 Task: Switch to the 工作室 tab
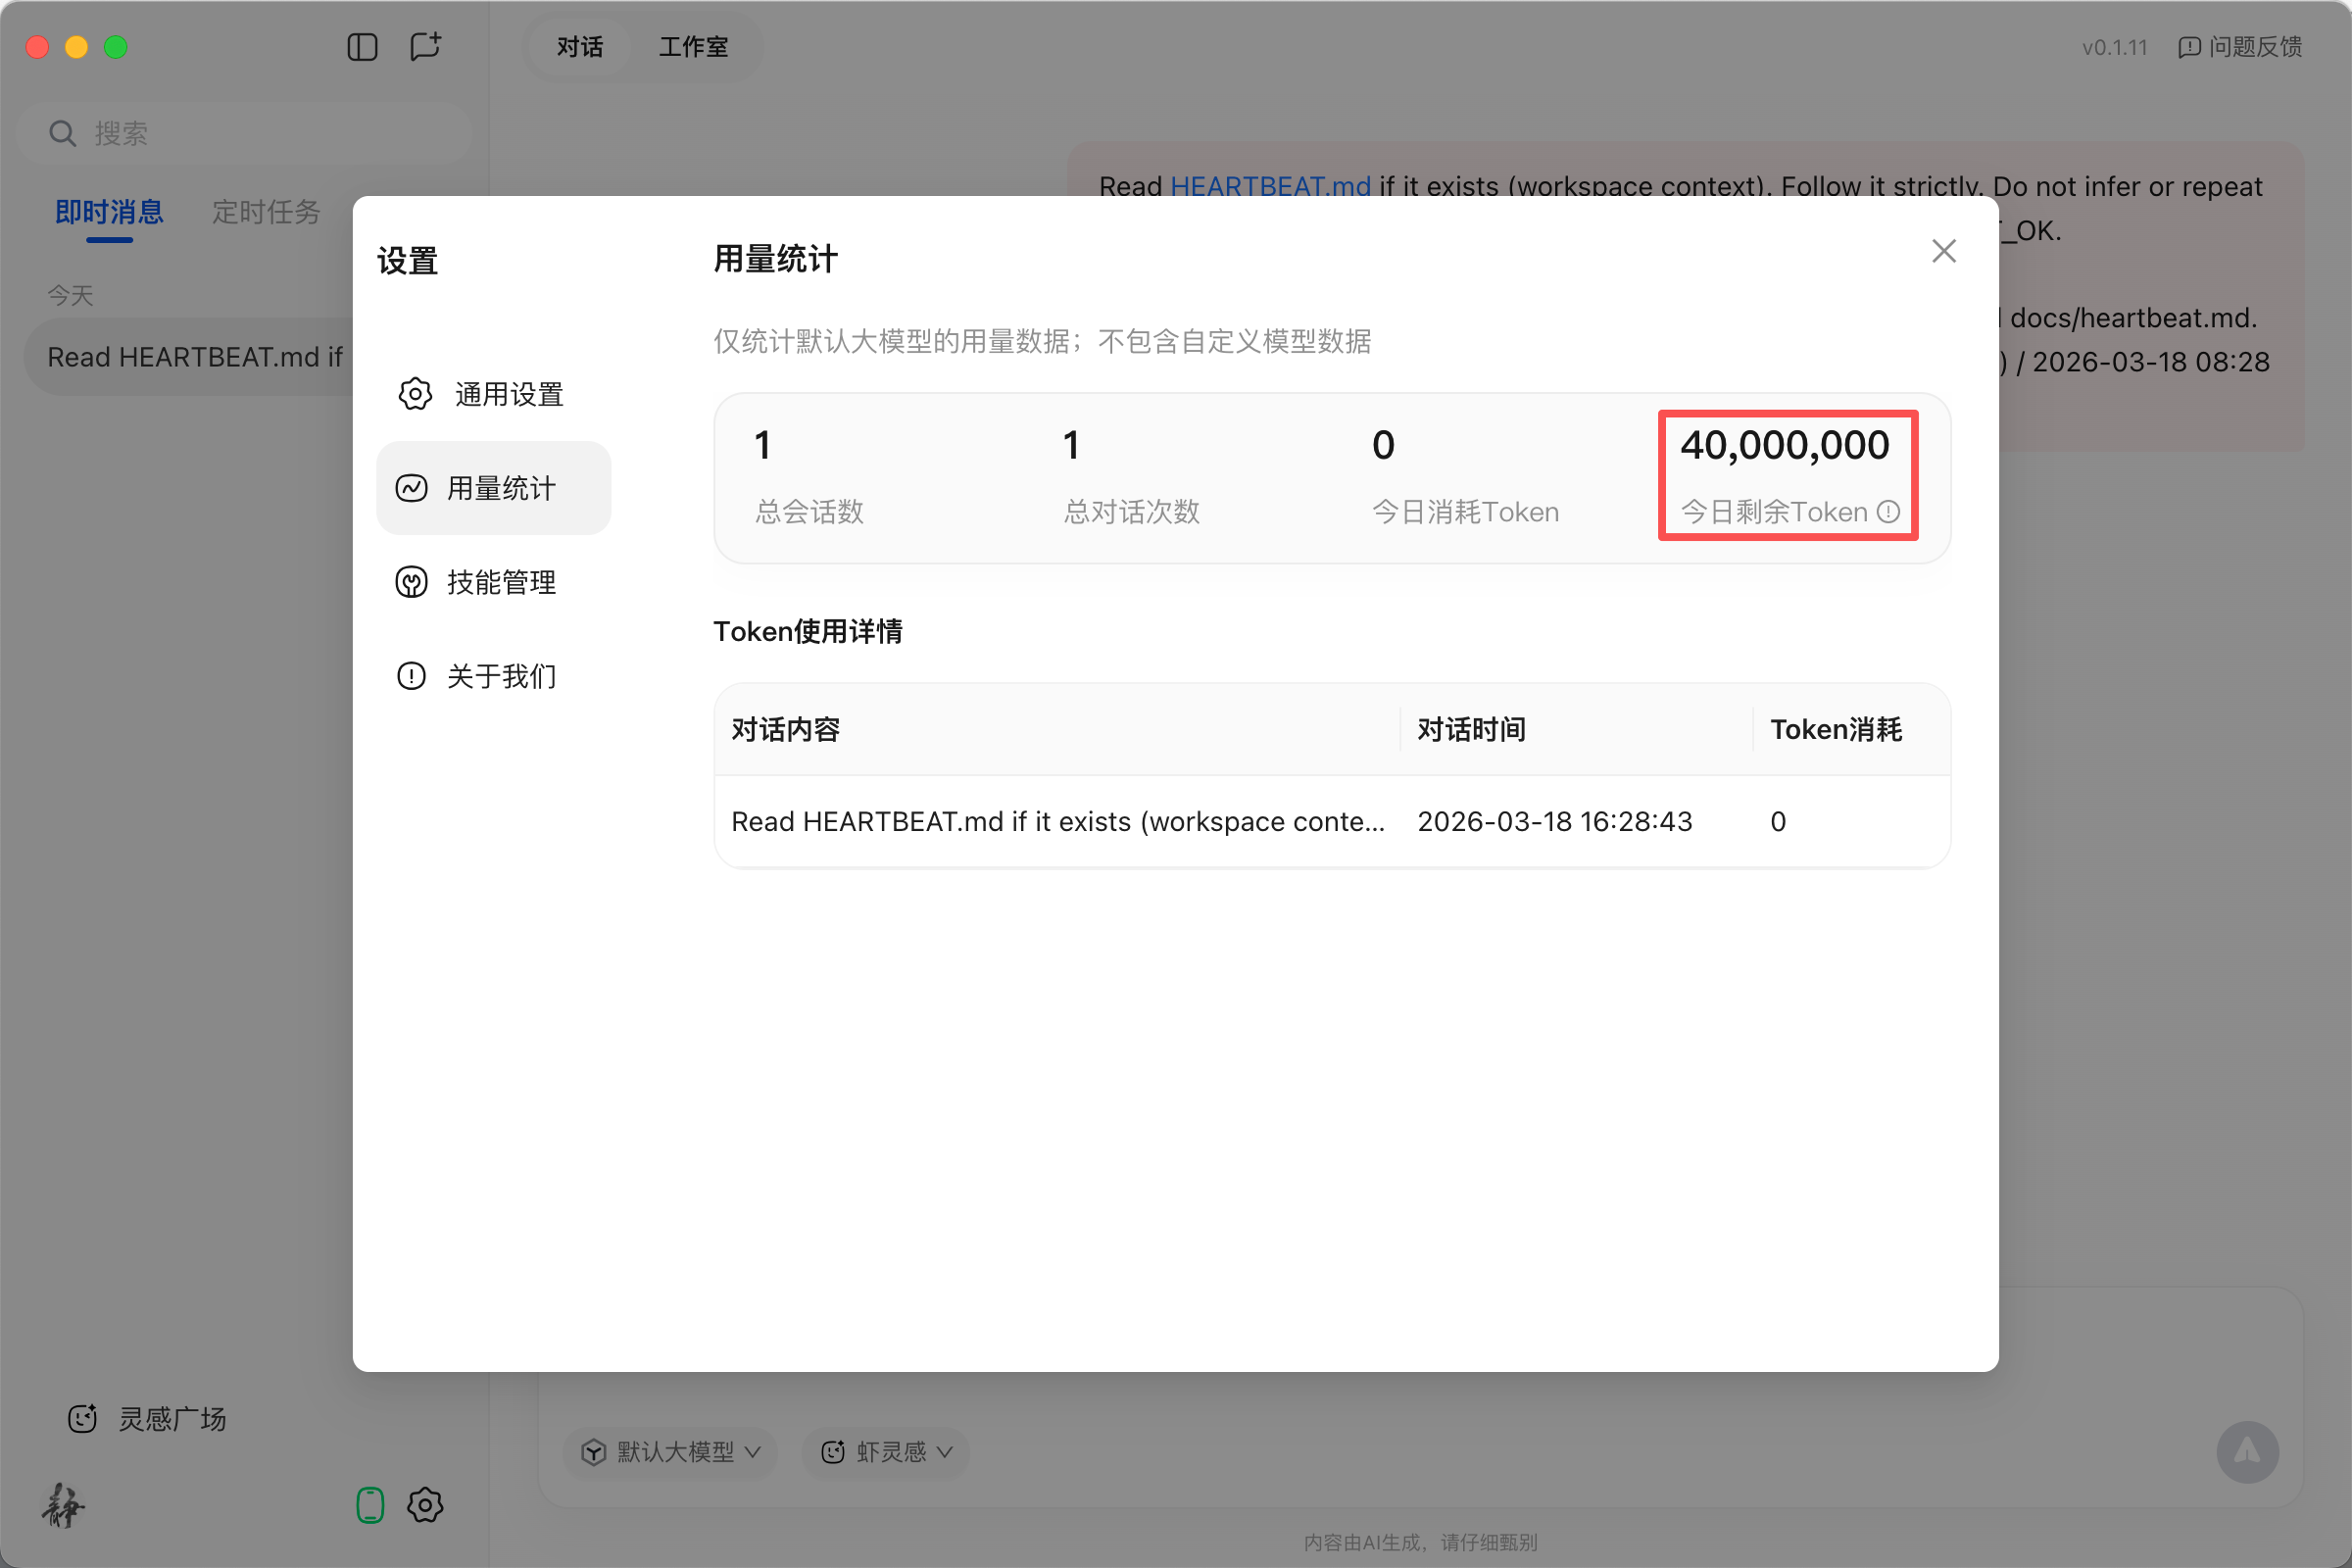692,47
